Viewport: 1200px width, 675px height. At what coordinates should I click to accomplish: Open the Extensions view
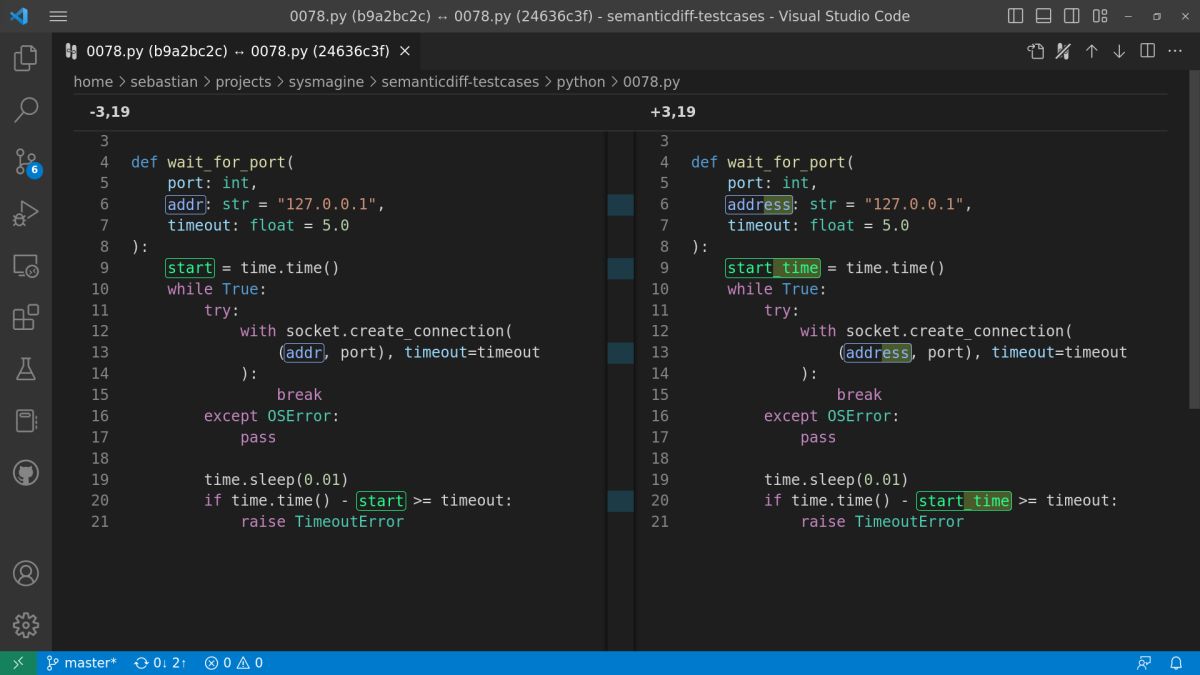click(x=26, y=317)
